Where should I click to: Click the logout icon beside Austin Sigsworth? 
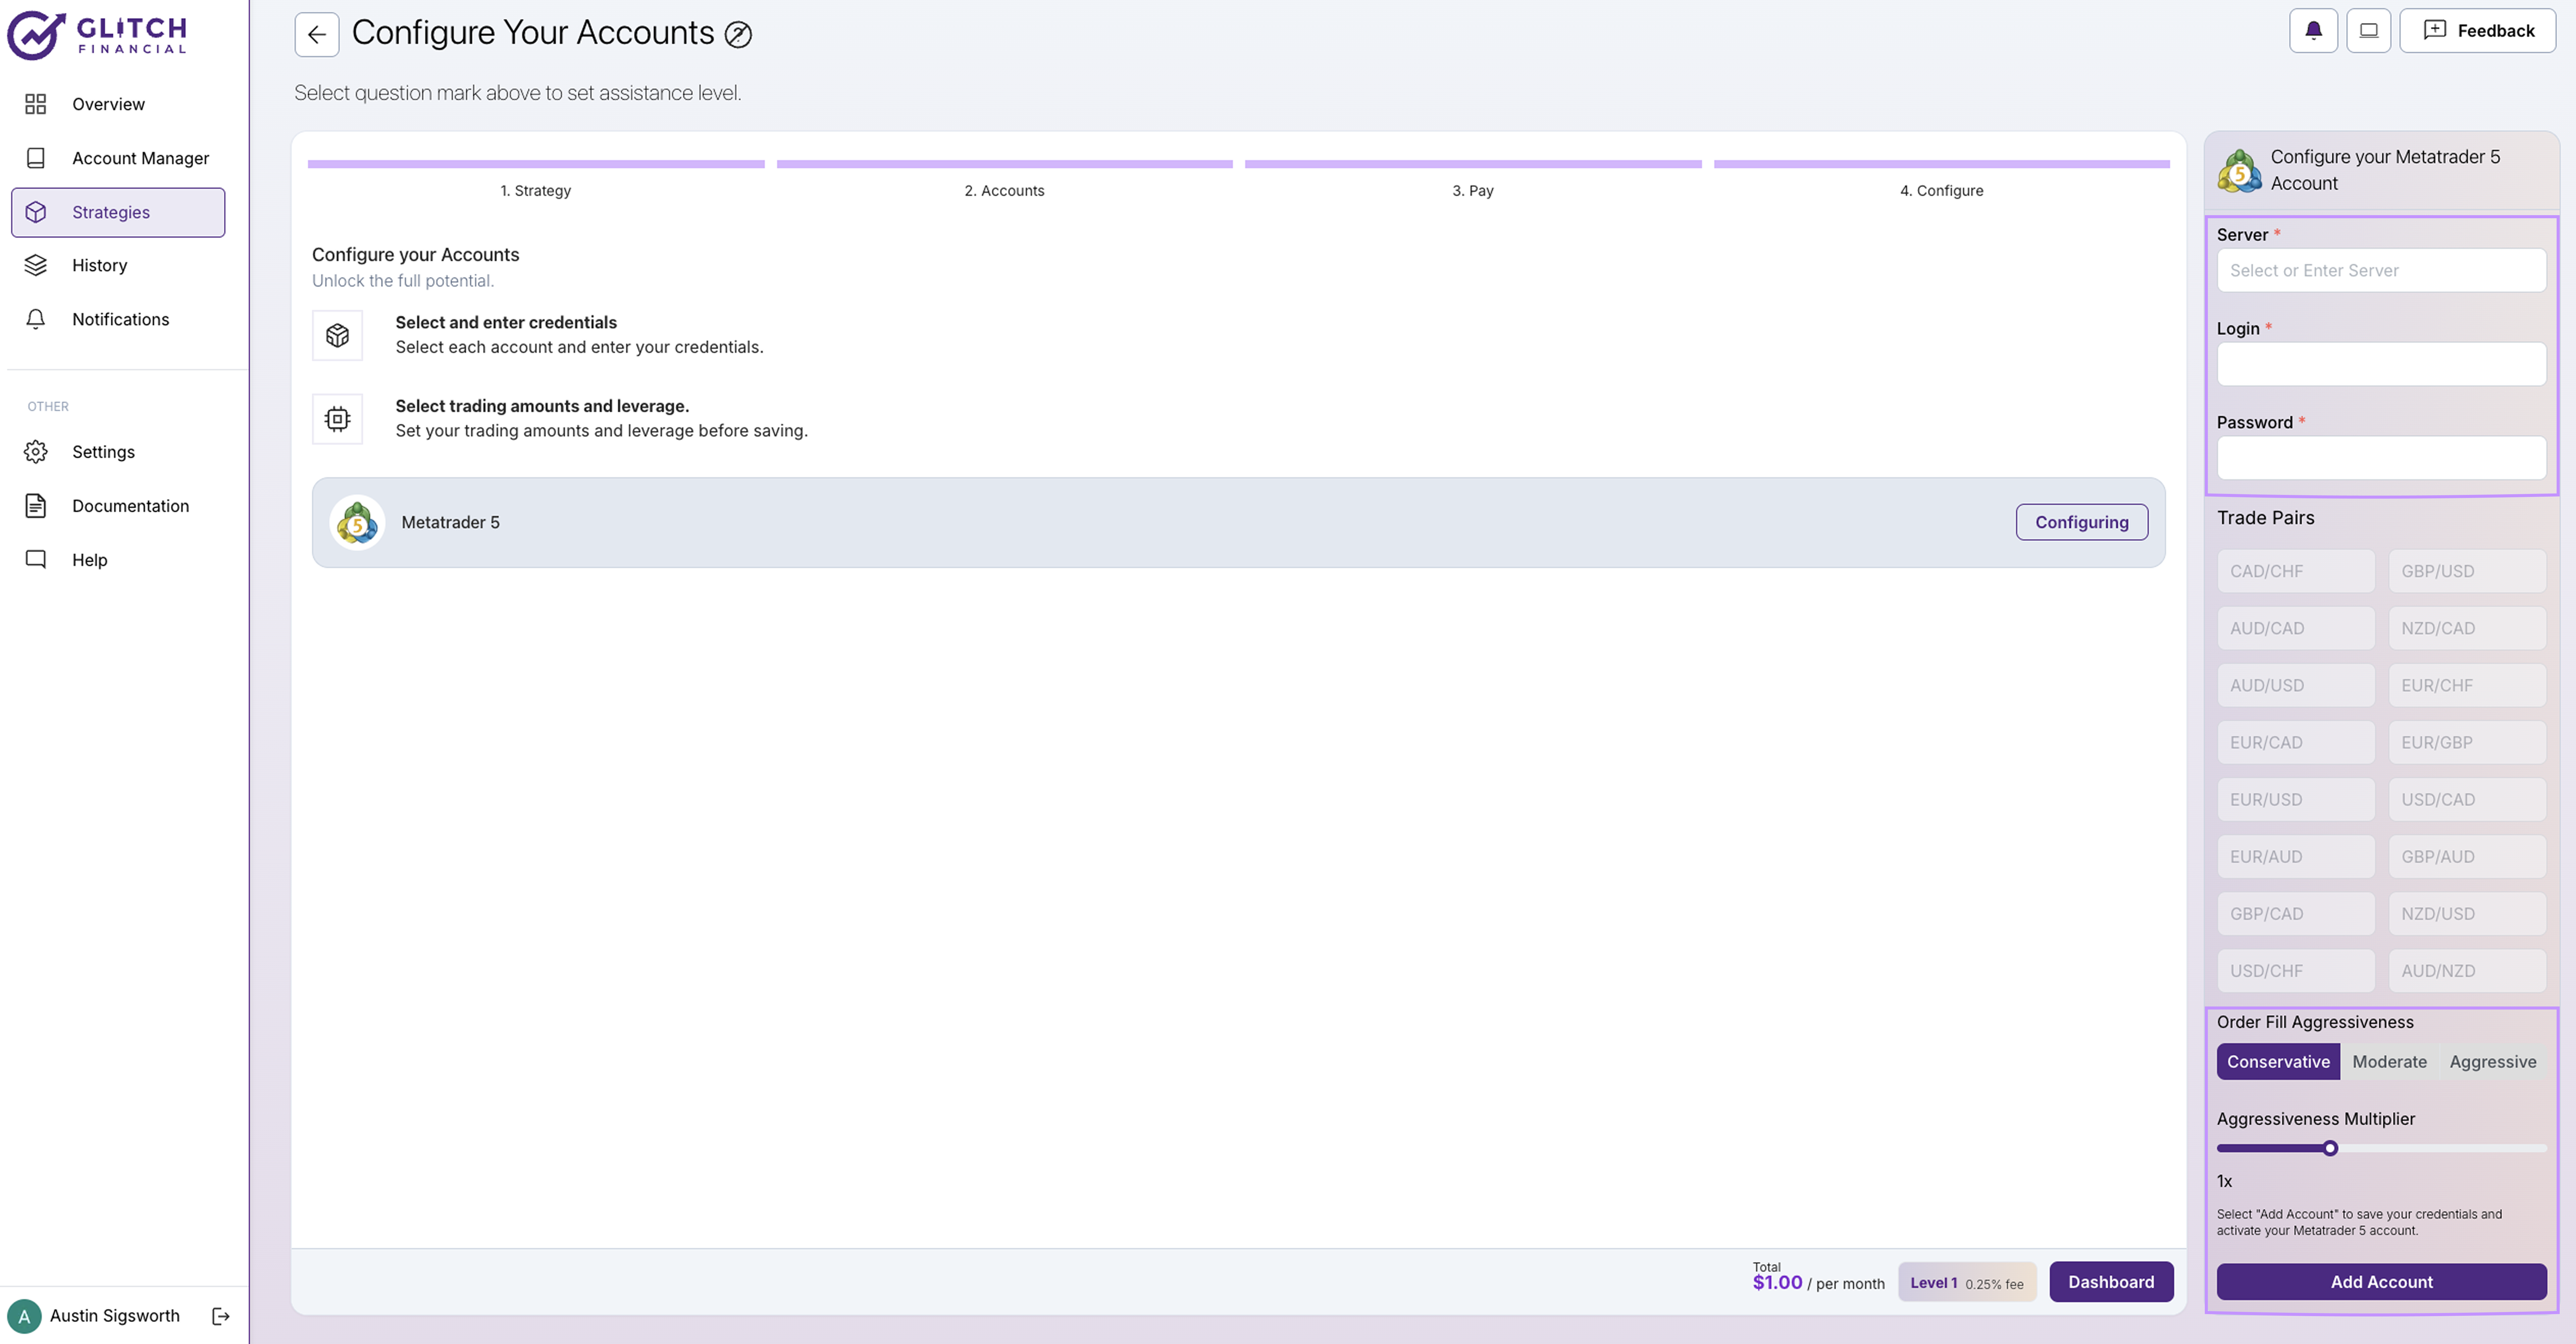[221, 1316]
